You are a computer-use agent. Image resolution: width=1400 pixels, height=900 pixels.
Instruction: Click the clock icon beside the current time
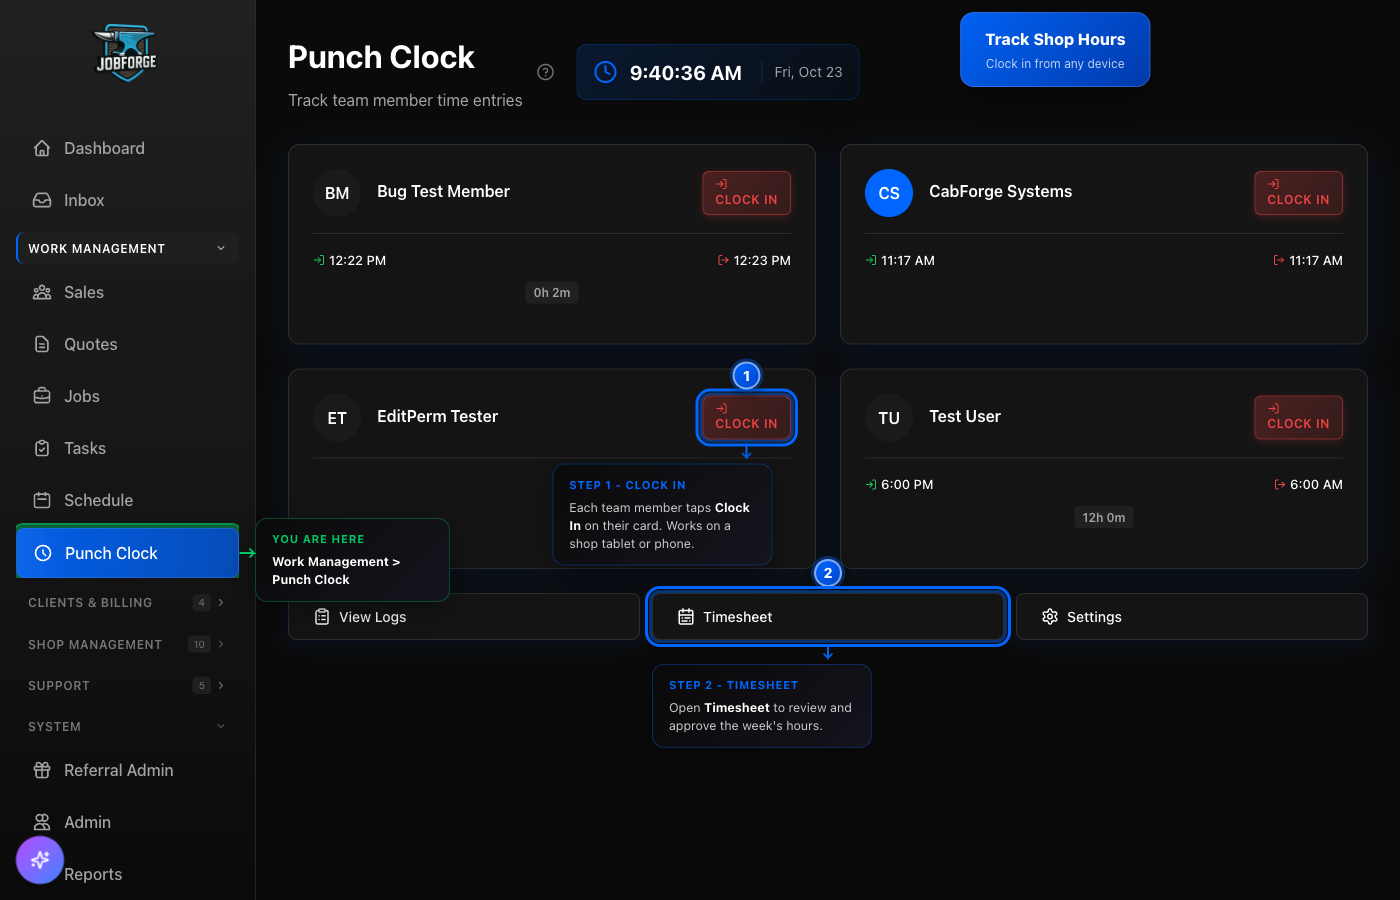606,72
